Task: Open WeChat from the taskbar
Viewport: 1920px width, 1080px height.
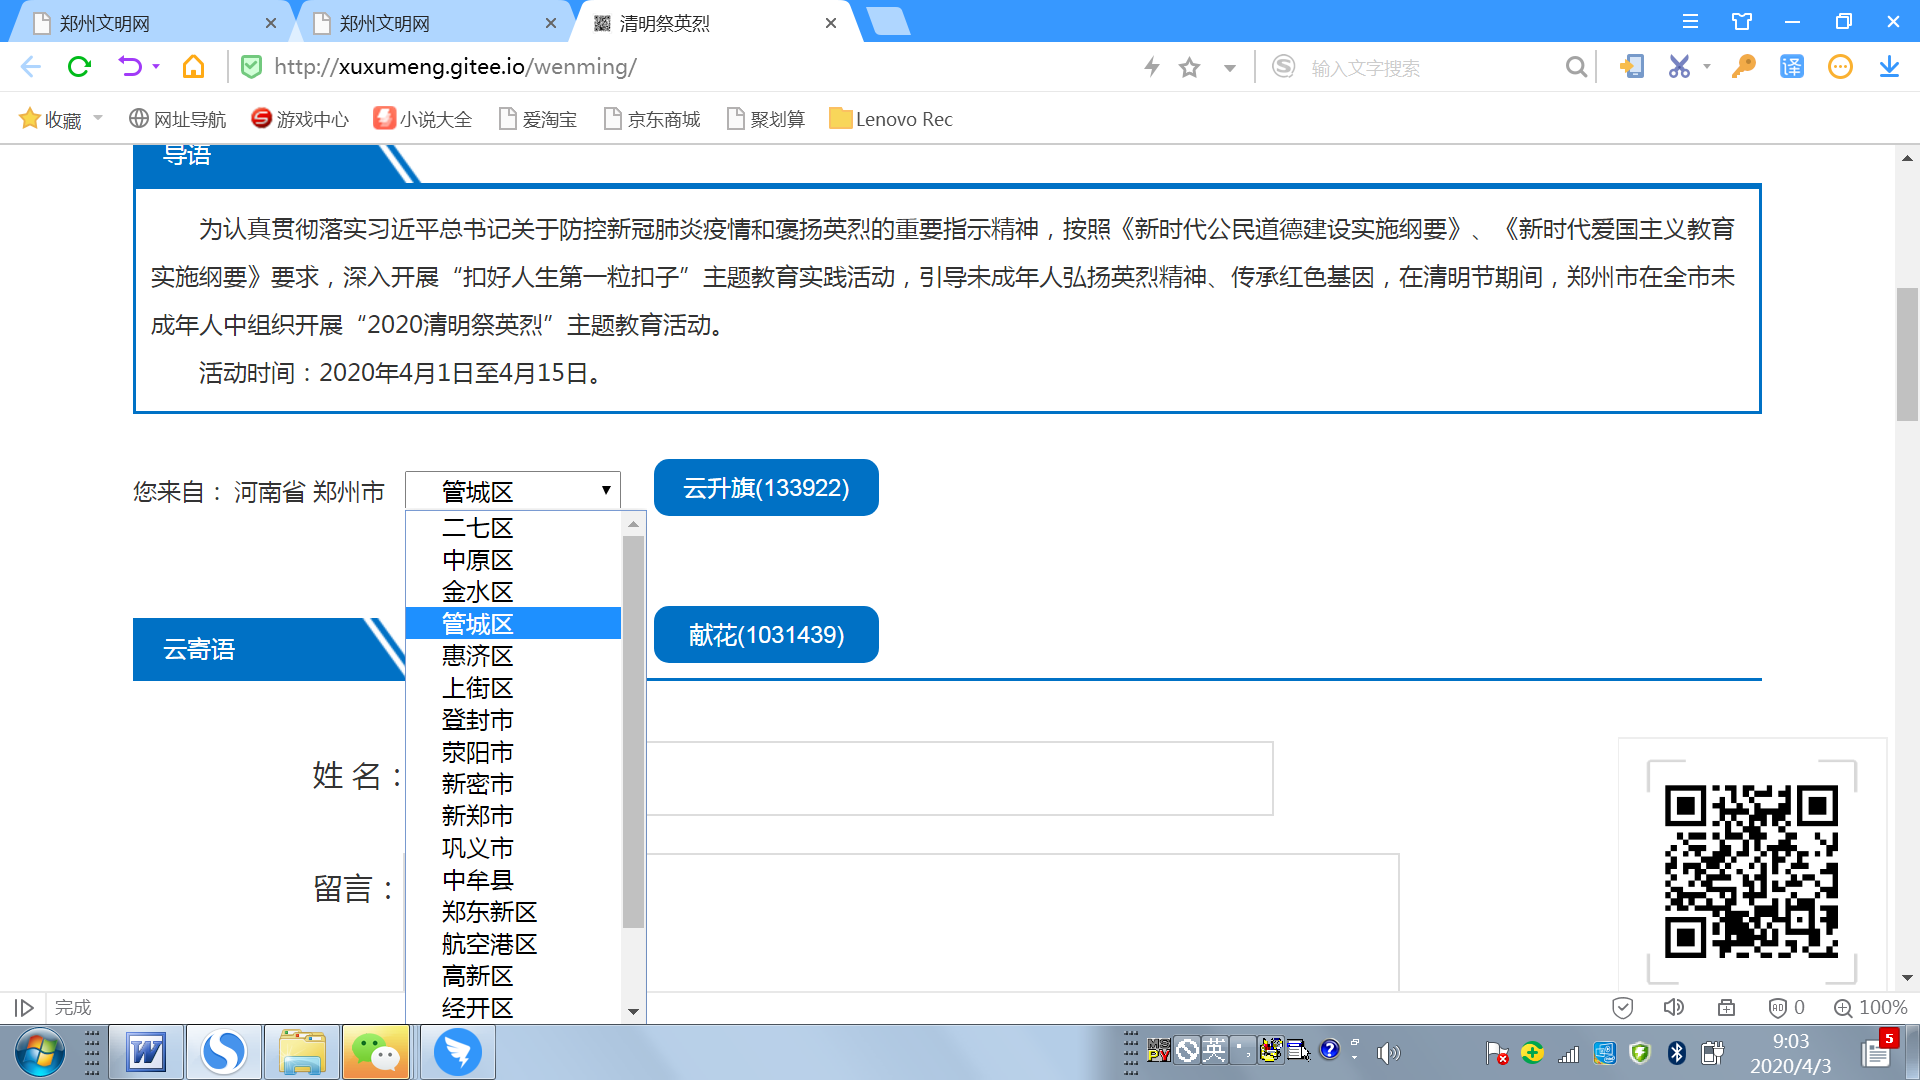Action: (376, 1052)
